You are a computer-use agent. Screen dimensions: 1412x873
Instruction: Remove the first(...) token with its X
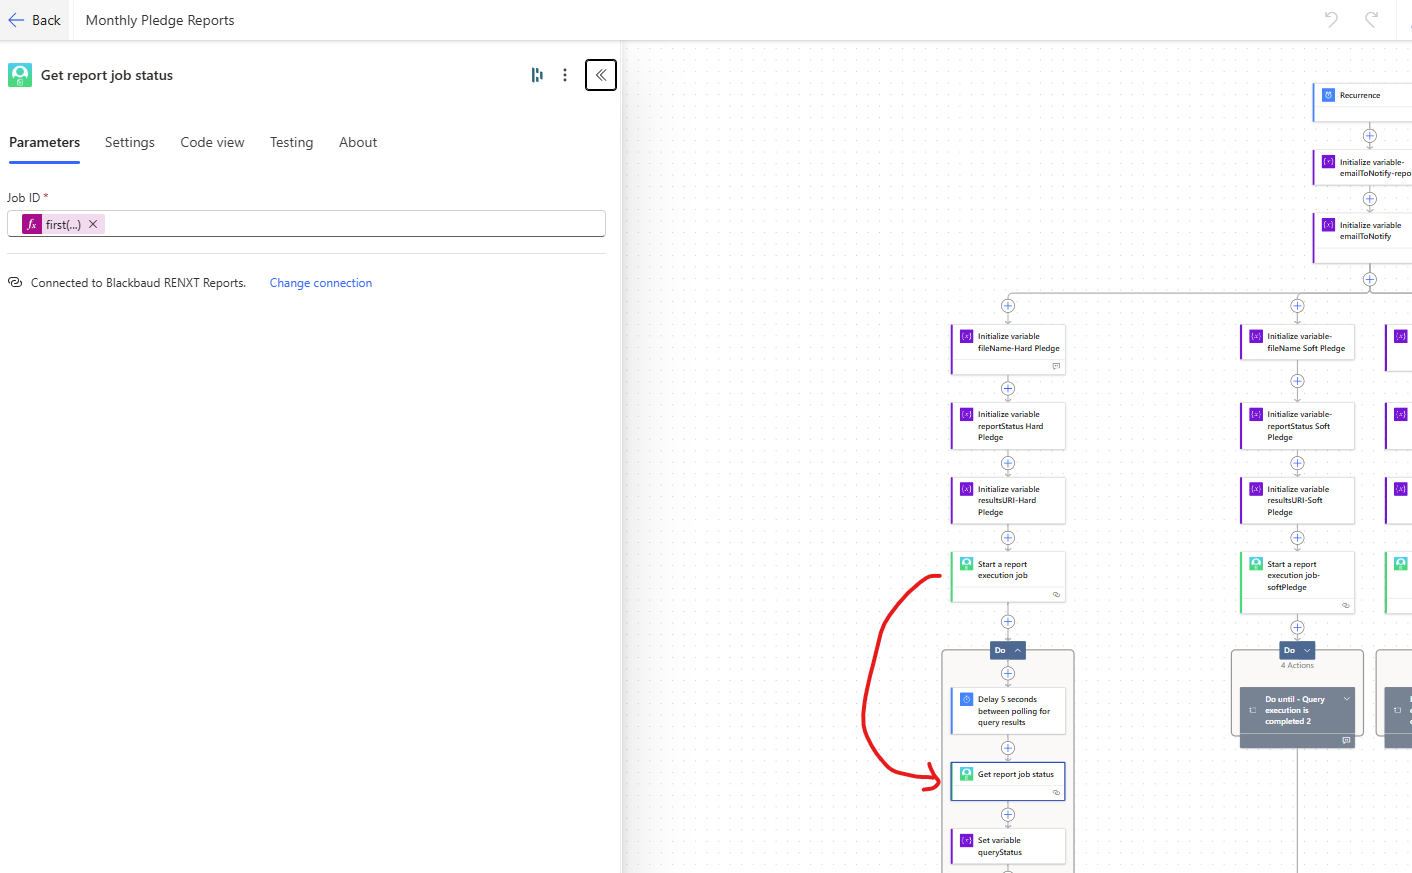tap(93, 224)
